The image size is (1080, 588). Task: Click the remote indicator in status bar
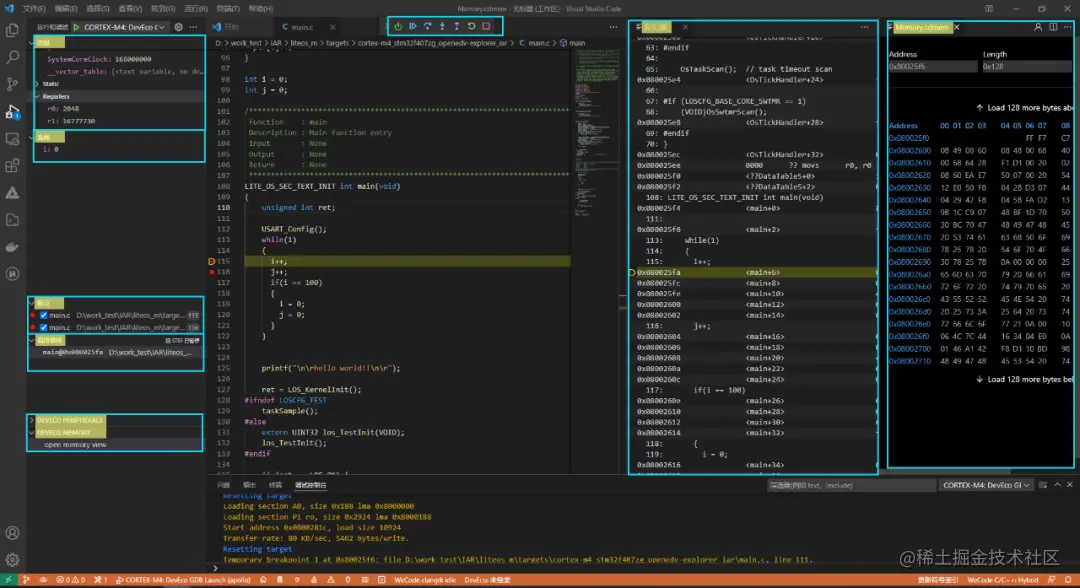coord(8,580)
